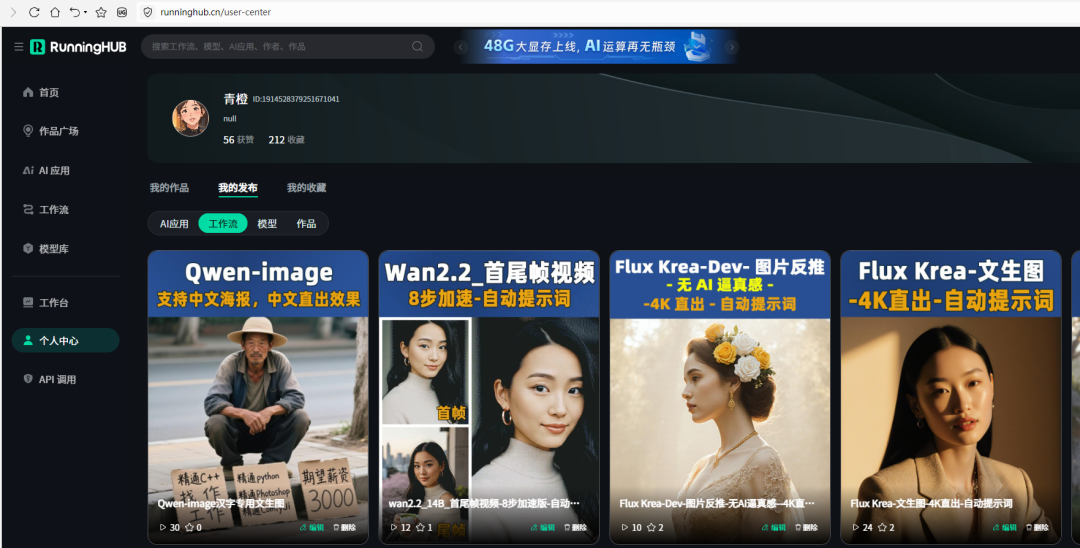The width and height of the screenshot is (1080, 548).
Task: Click run count 30 on Qwen-image card
Action: [169, 527]
